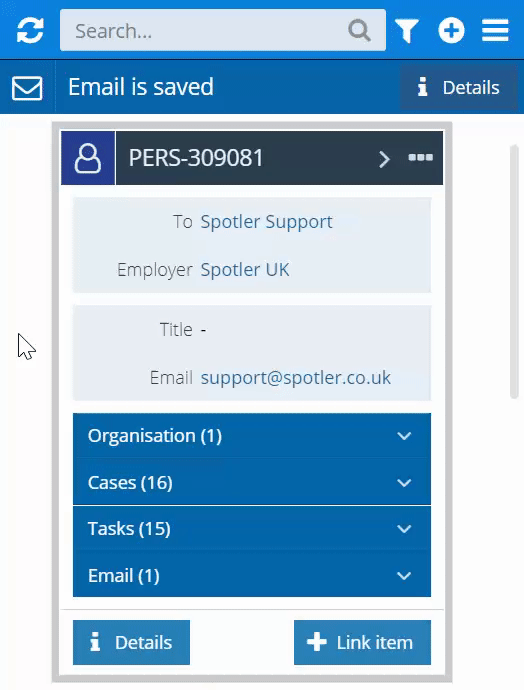Expand the Email (1) section
The image size is (524, 690).
click(x=252, y=575)
